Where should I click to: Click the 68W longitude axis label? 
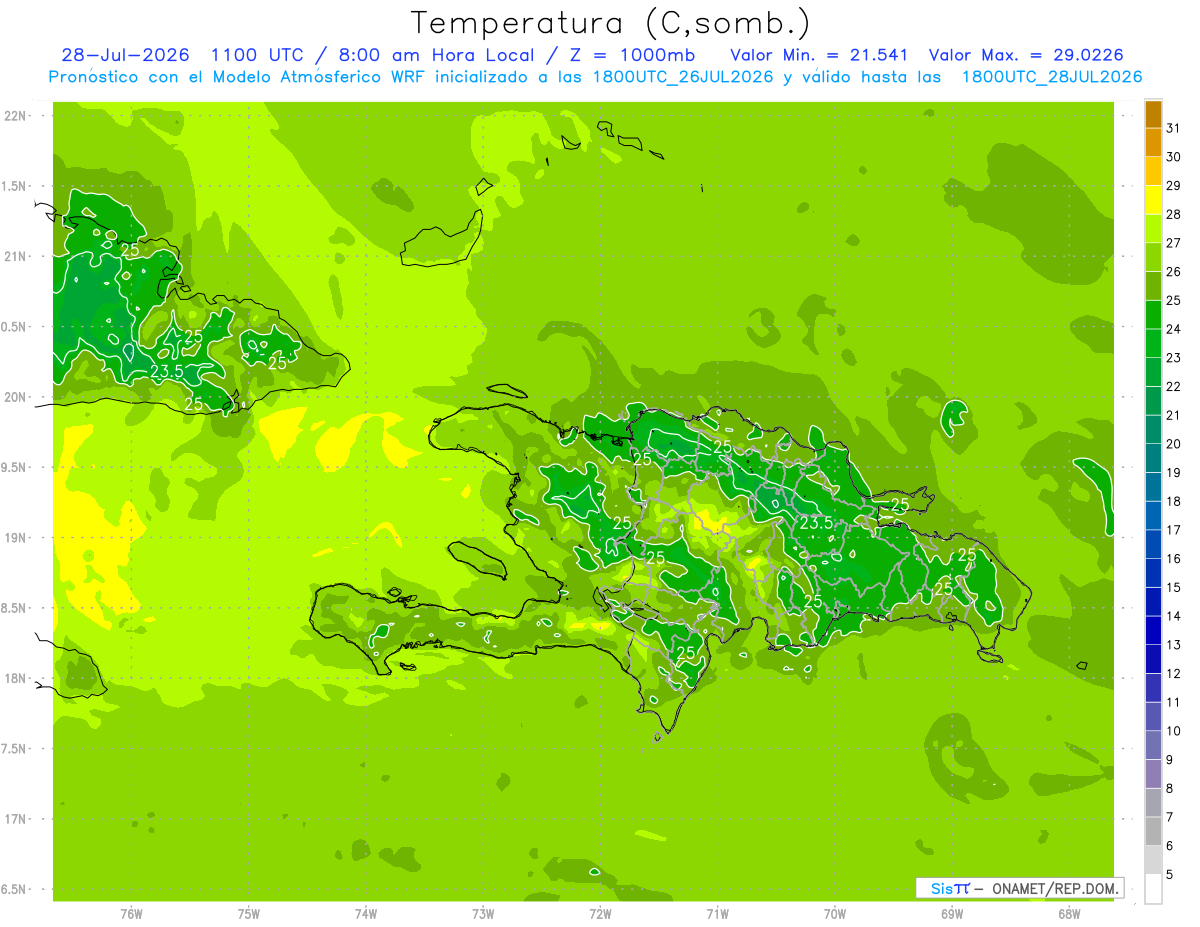(1069, 913)
